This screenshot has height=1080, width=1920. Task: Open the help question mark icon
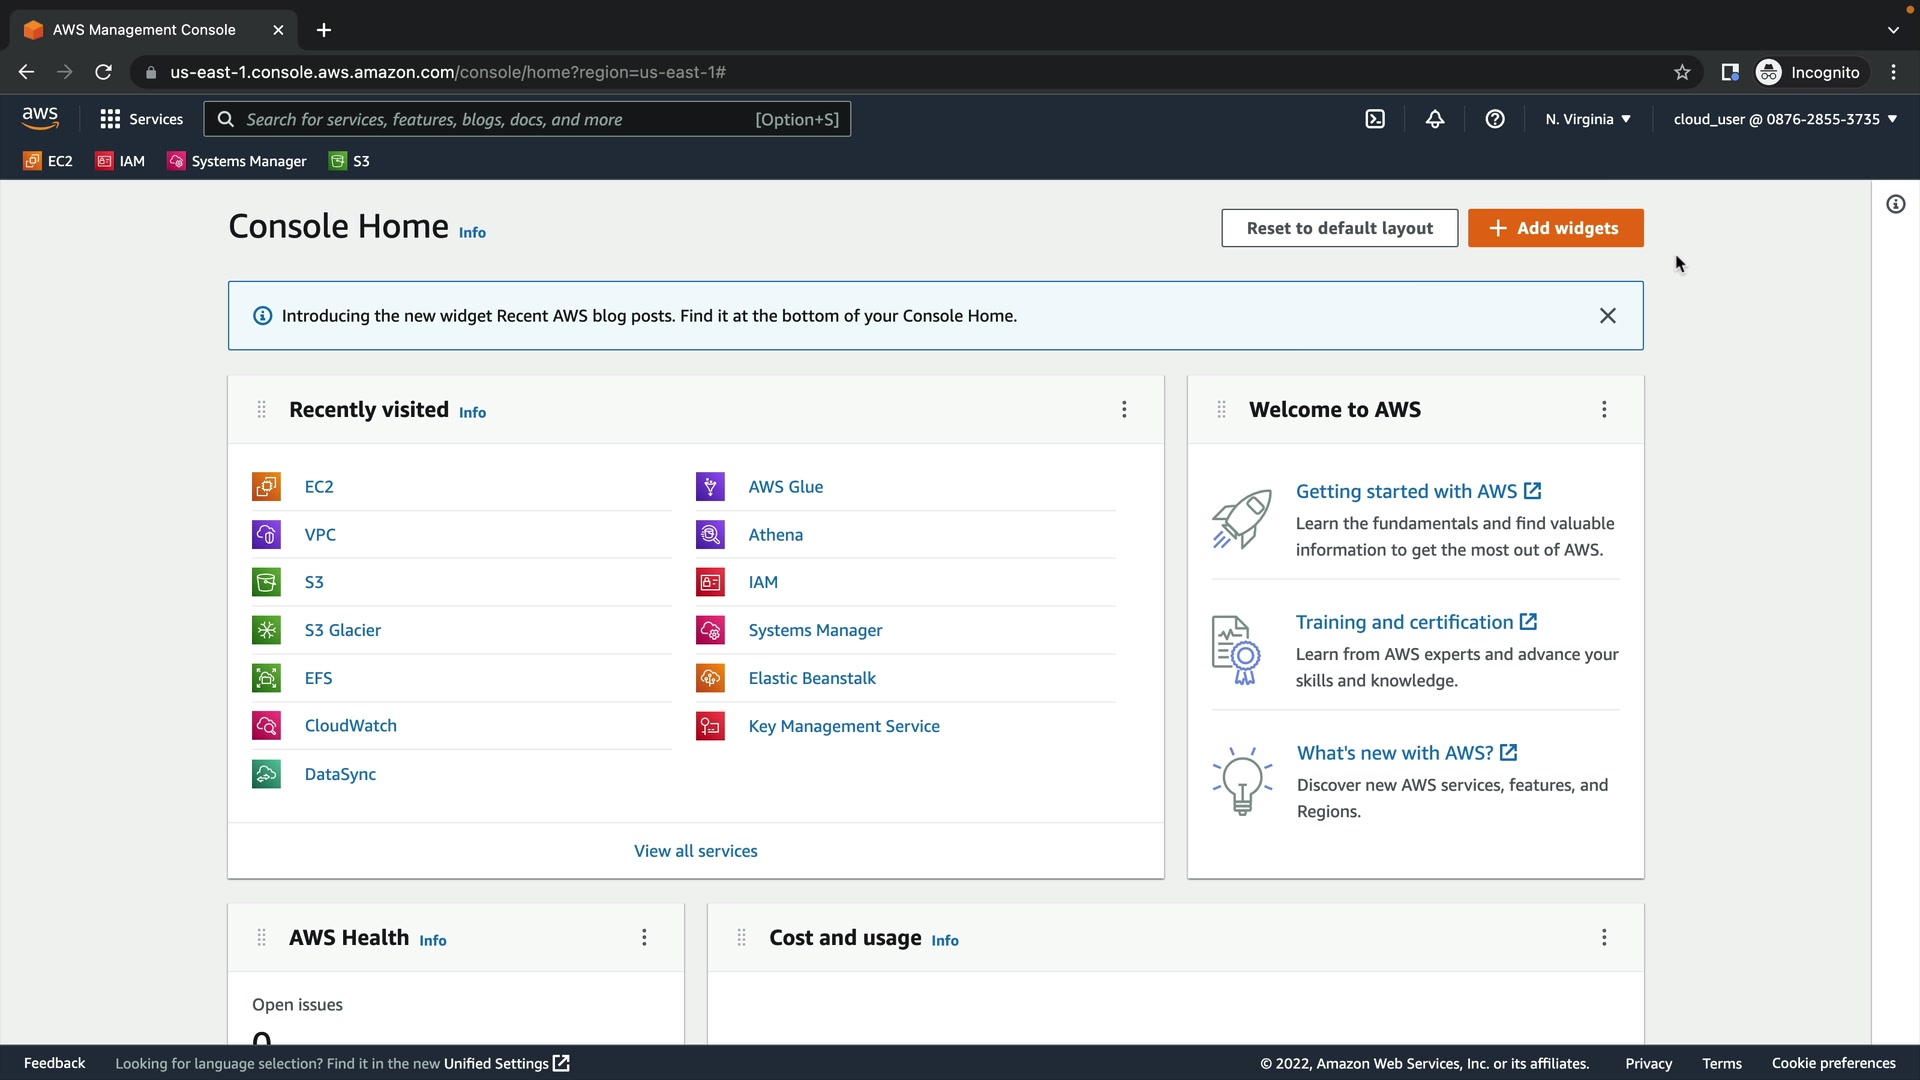pyautogui.click(x=1495, y=119)
